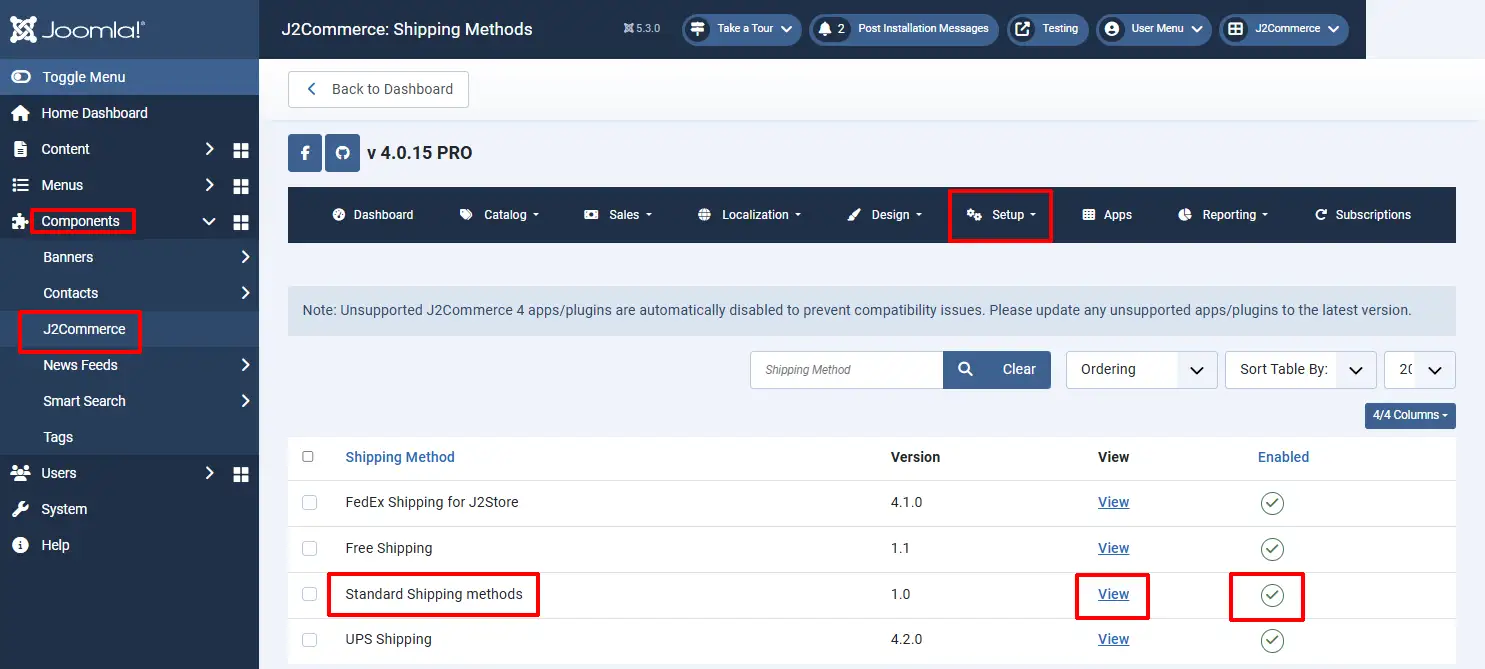This screenshot has height=669, width=1485.
Task: Click the Joomla logo
Action: click(x=77, y=29)
